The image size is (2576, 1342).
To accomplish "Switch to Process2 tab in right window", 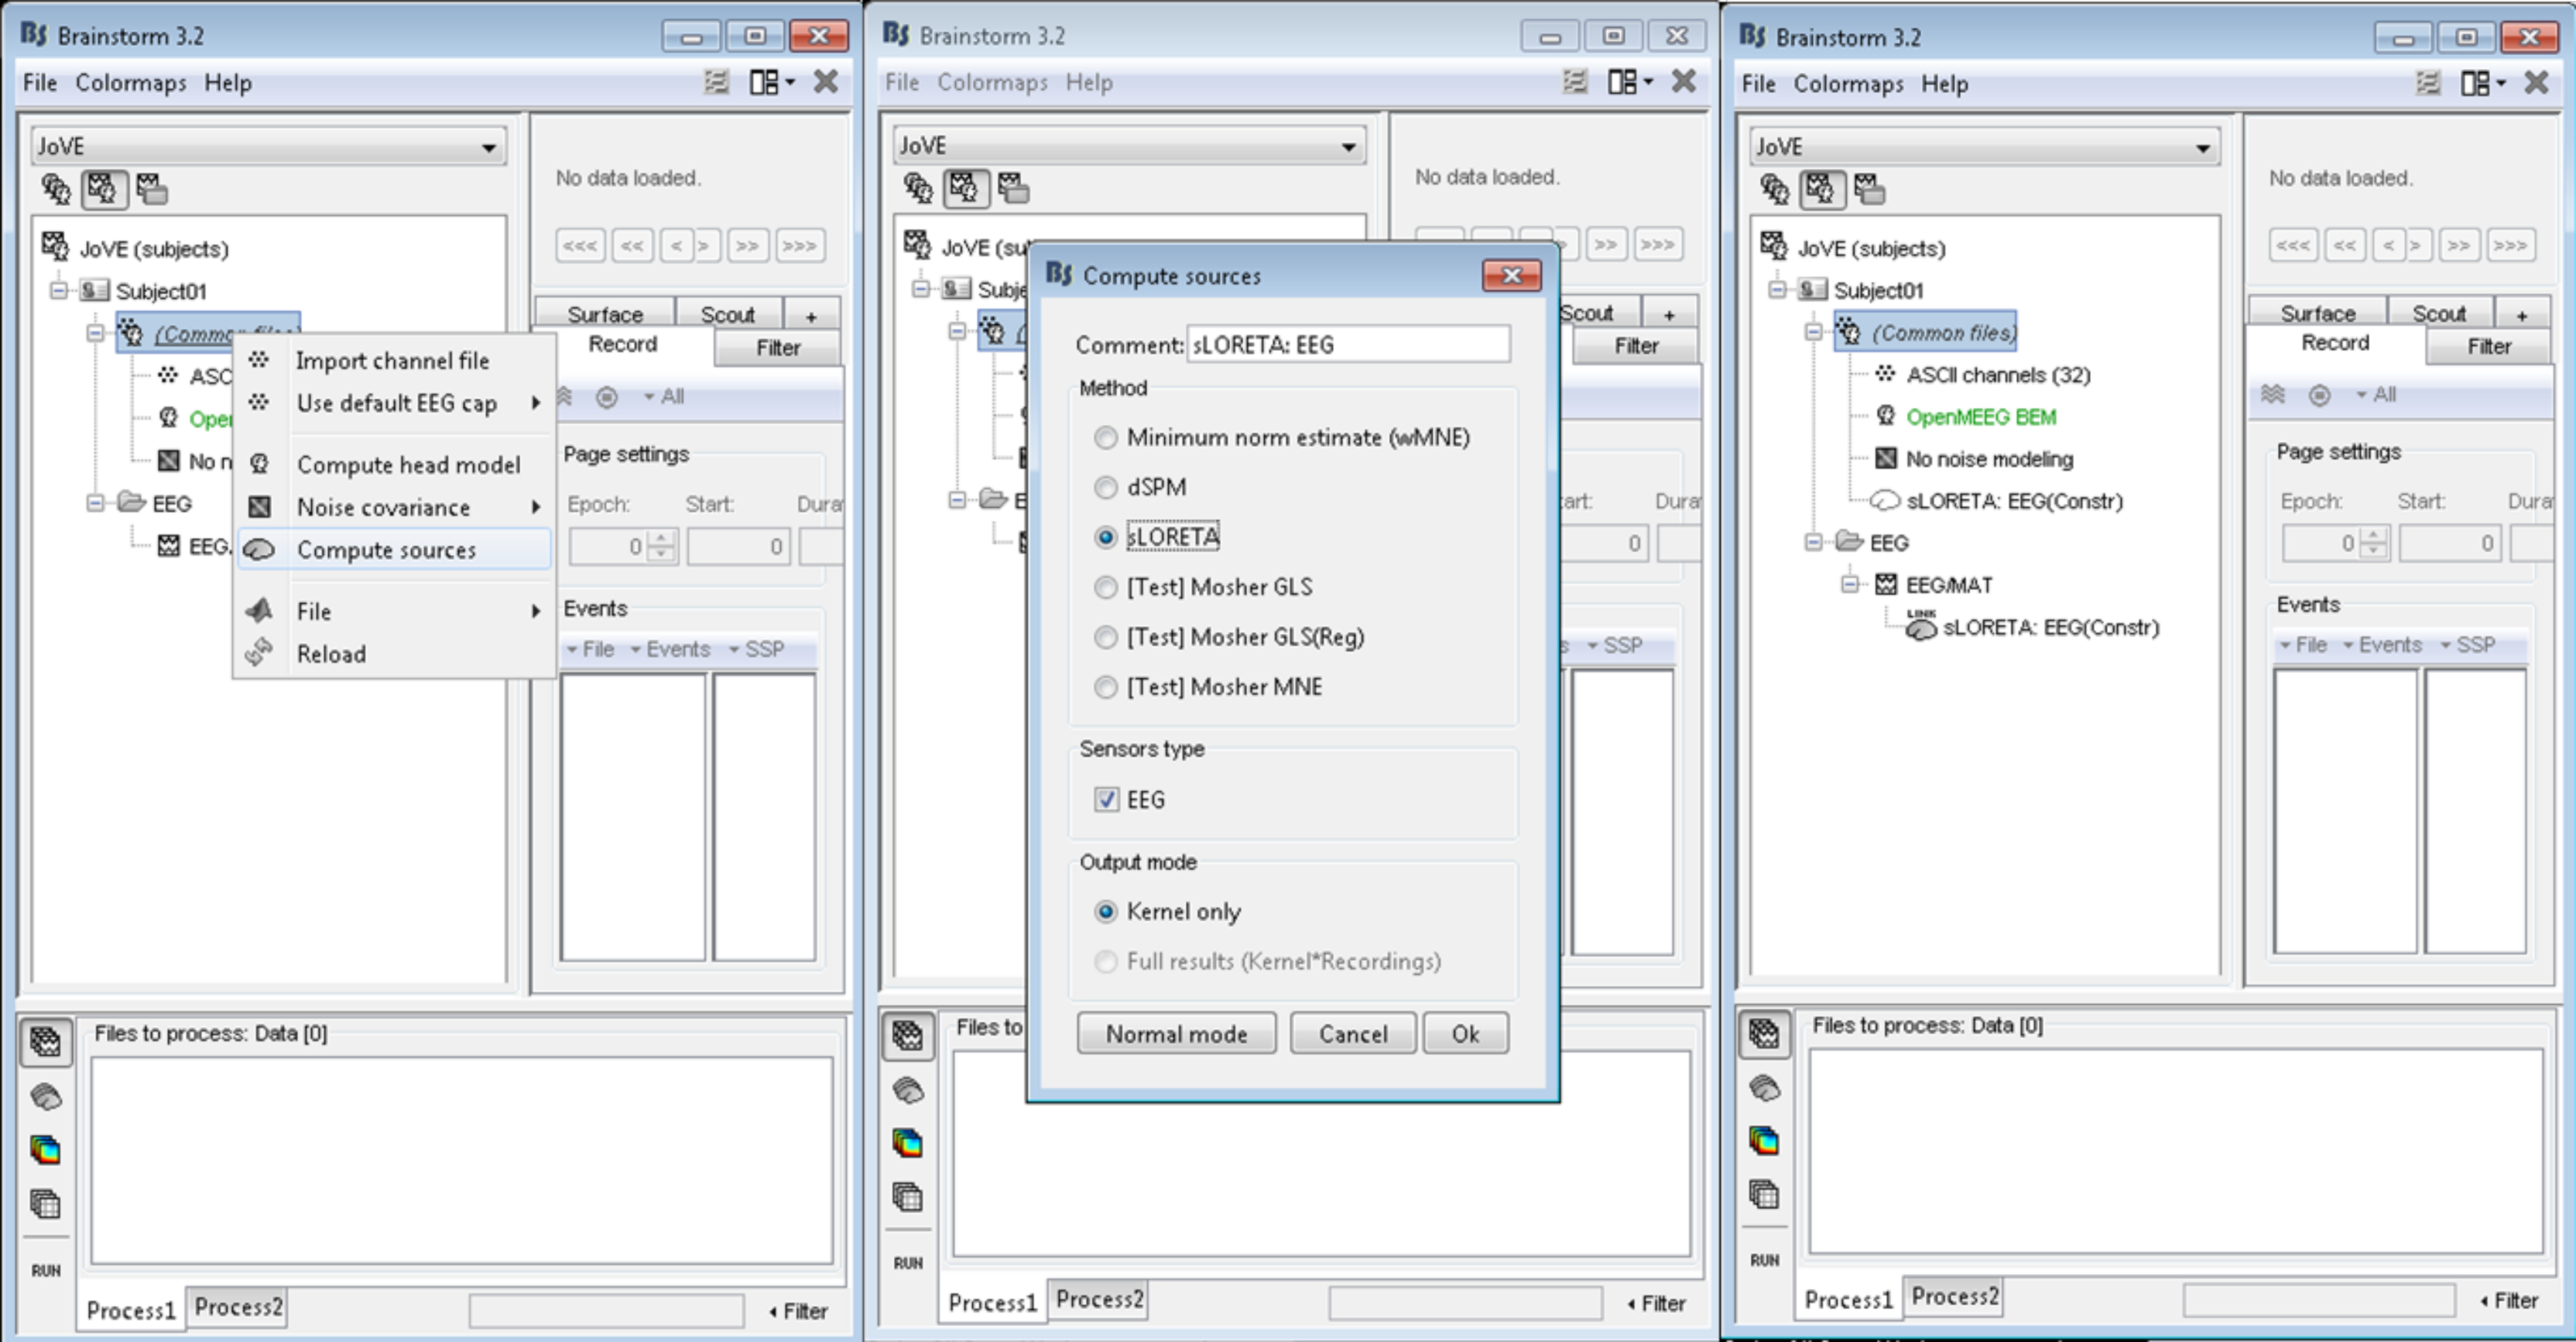I will pyautogui.click(x=1954, y=1296).
